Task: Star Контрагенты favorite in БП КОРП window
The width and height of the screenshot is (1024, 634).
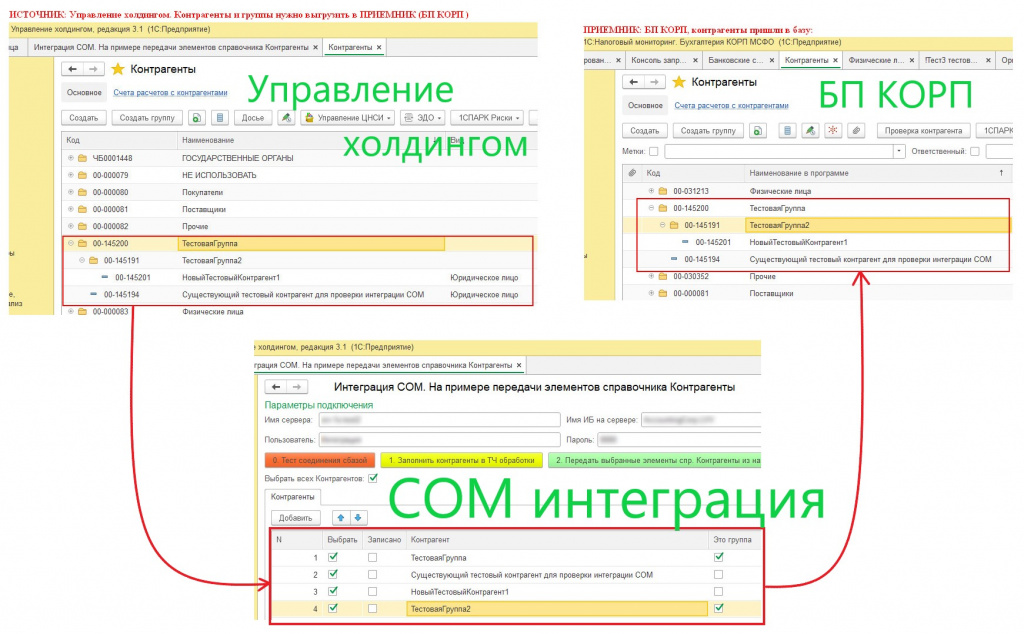Action: click(679, 82)
